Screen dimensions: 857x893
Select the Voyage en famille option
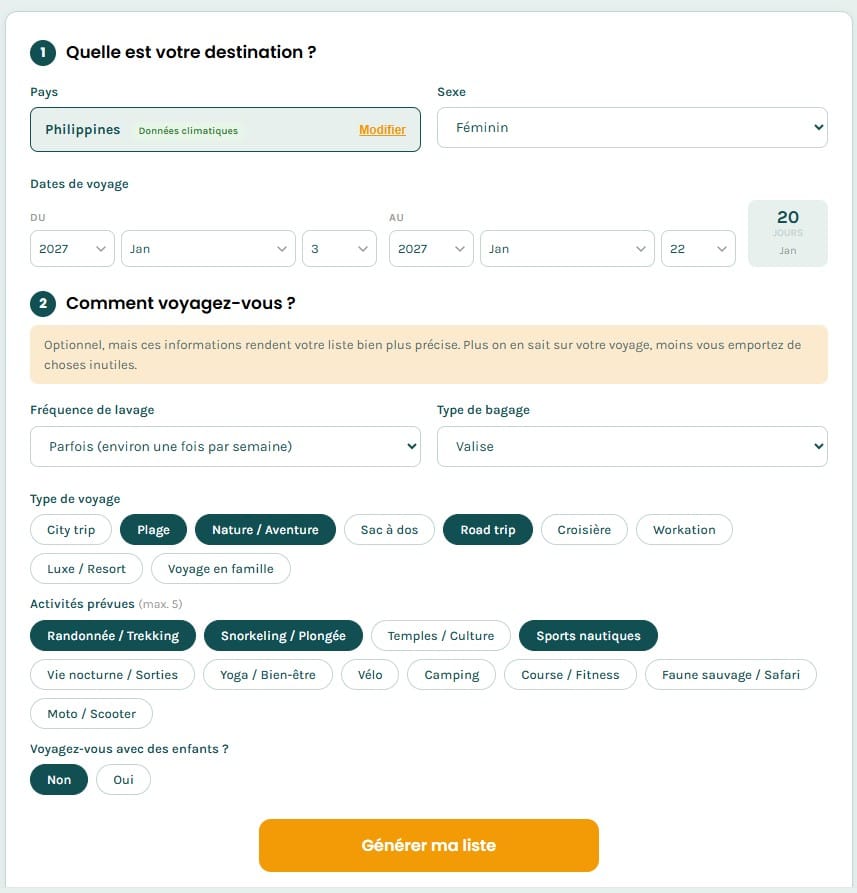pyautogui.click(x=219, y=568)
